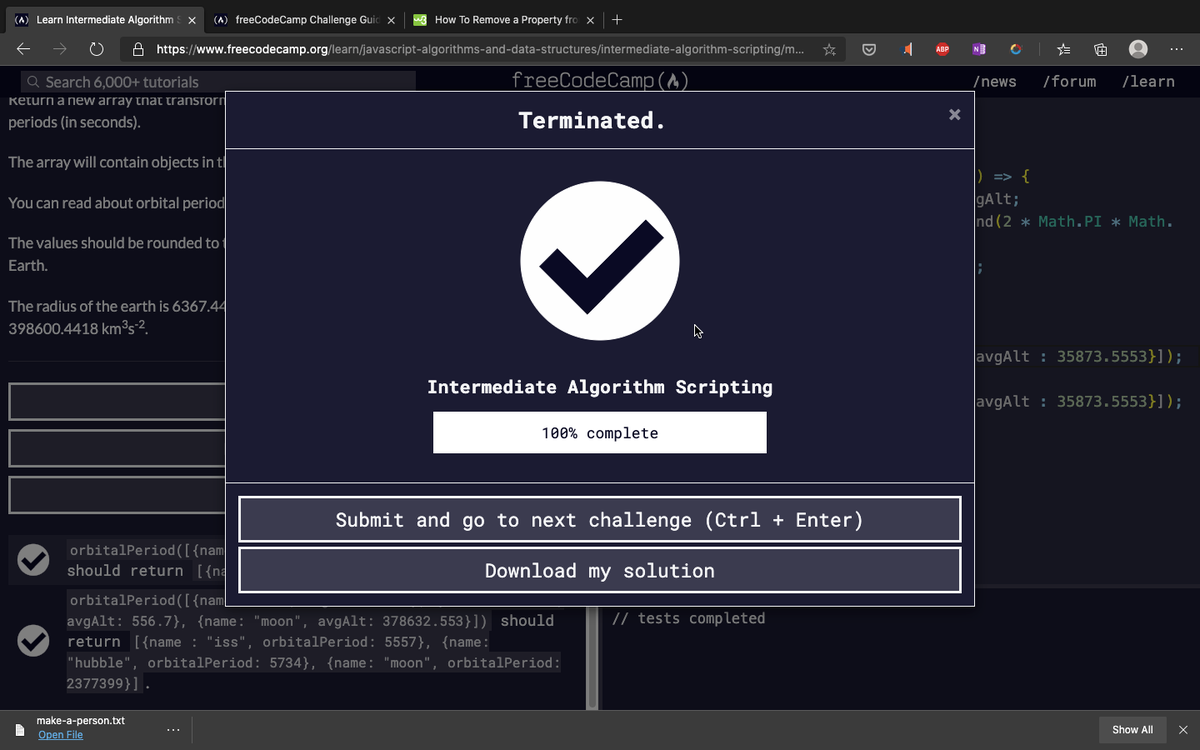Image resolution: width=1200 pixels, height=750 pixels.
Task: Close the freeCodeCamp Challenge Guide tab
Action: tap(391, 20)
